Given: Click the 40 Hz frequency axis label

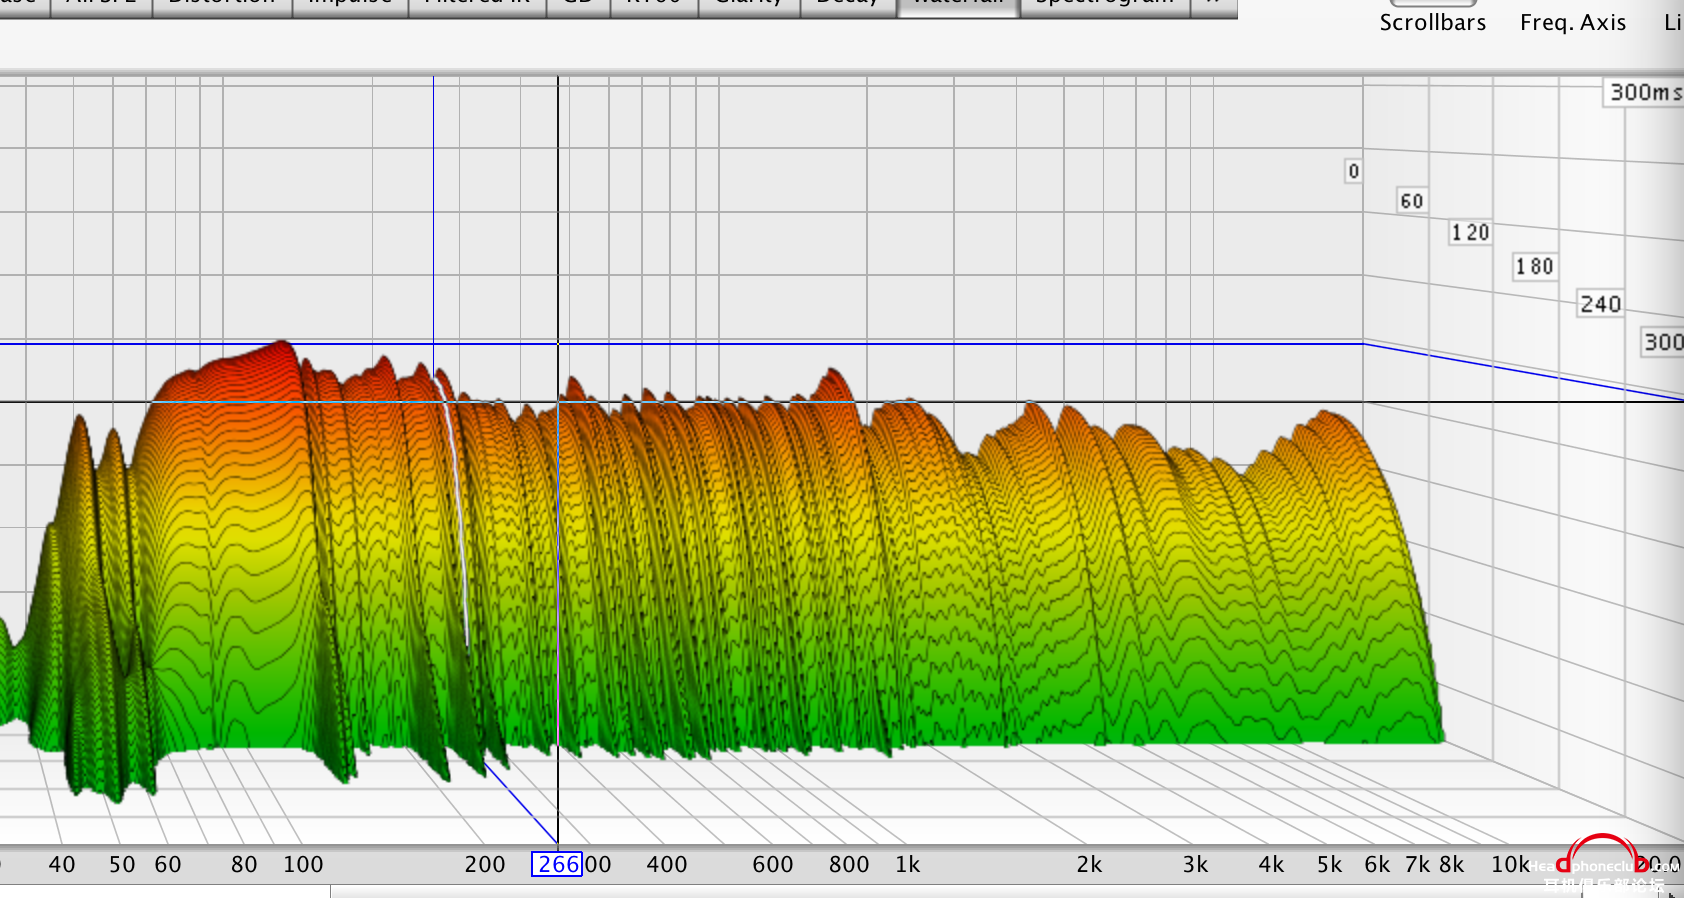Looking at the screenshot, I should (62, 864).
